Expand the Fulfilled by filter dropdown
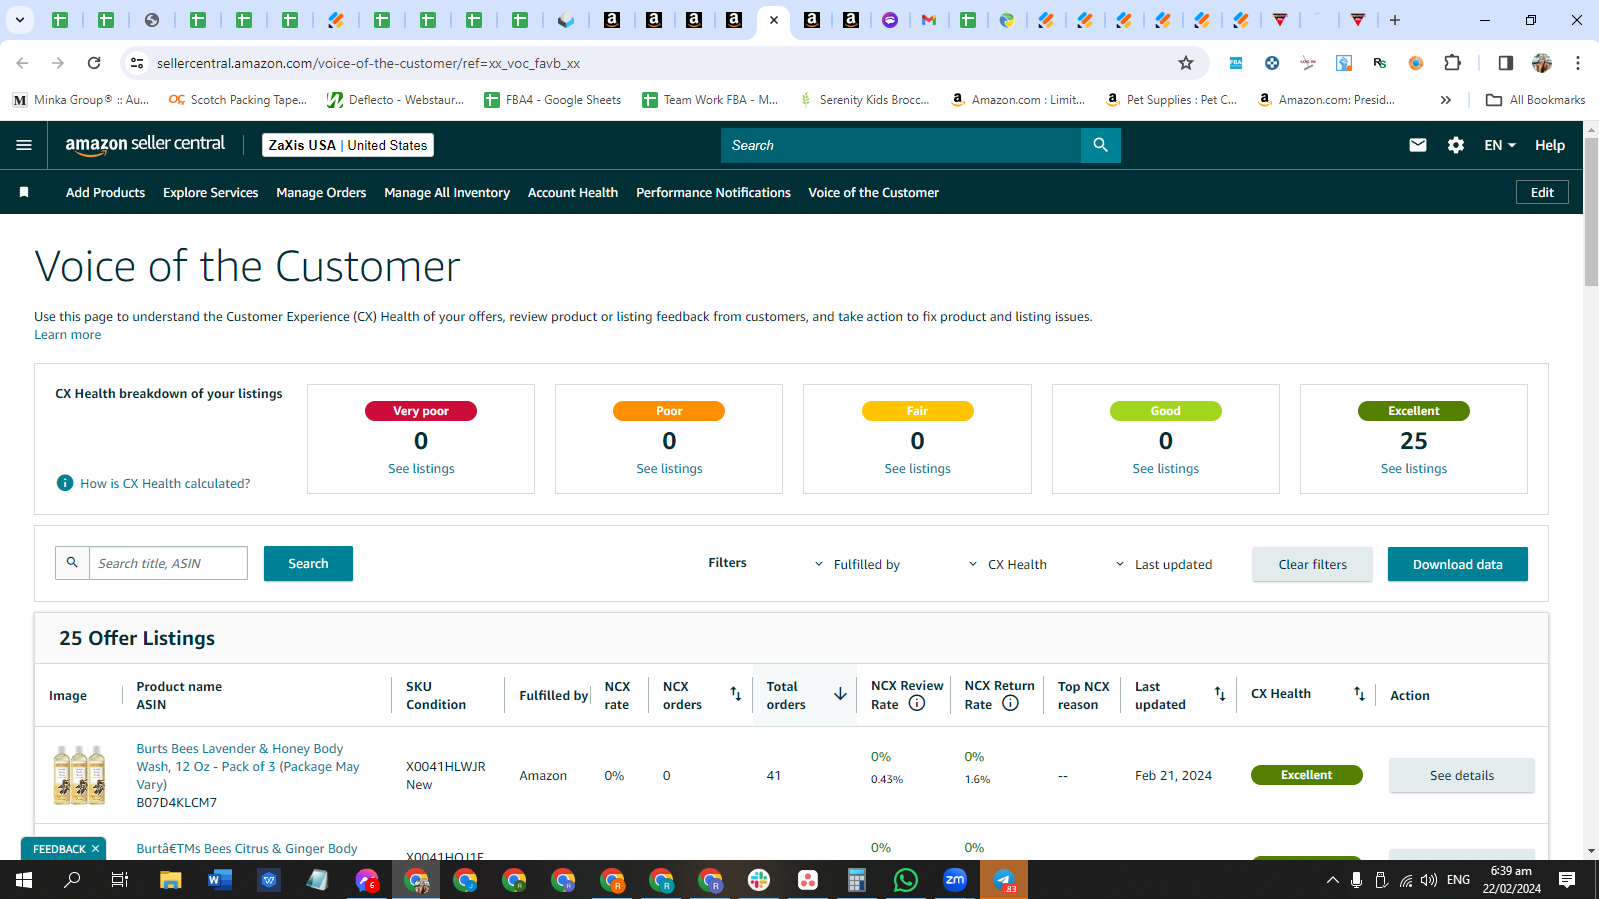The image size is (1599, 899). click(857, 564)
